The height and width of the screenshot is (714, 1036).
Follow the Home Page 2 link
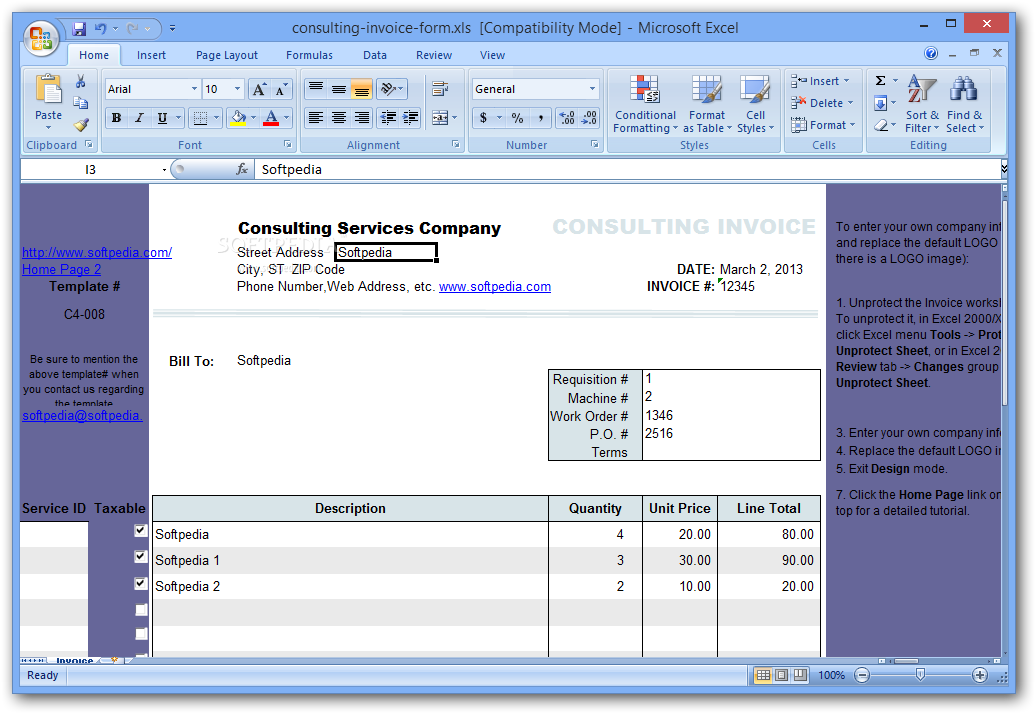tap(61, 269)
